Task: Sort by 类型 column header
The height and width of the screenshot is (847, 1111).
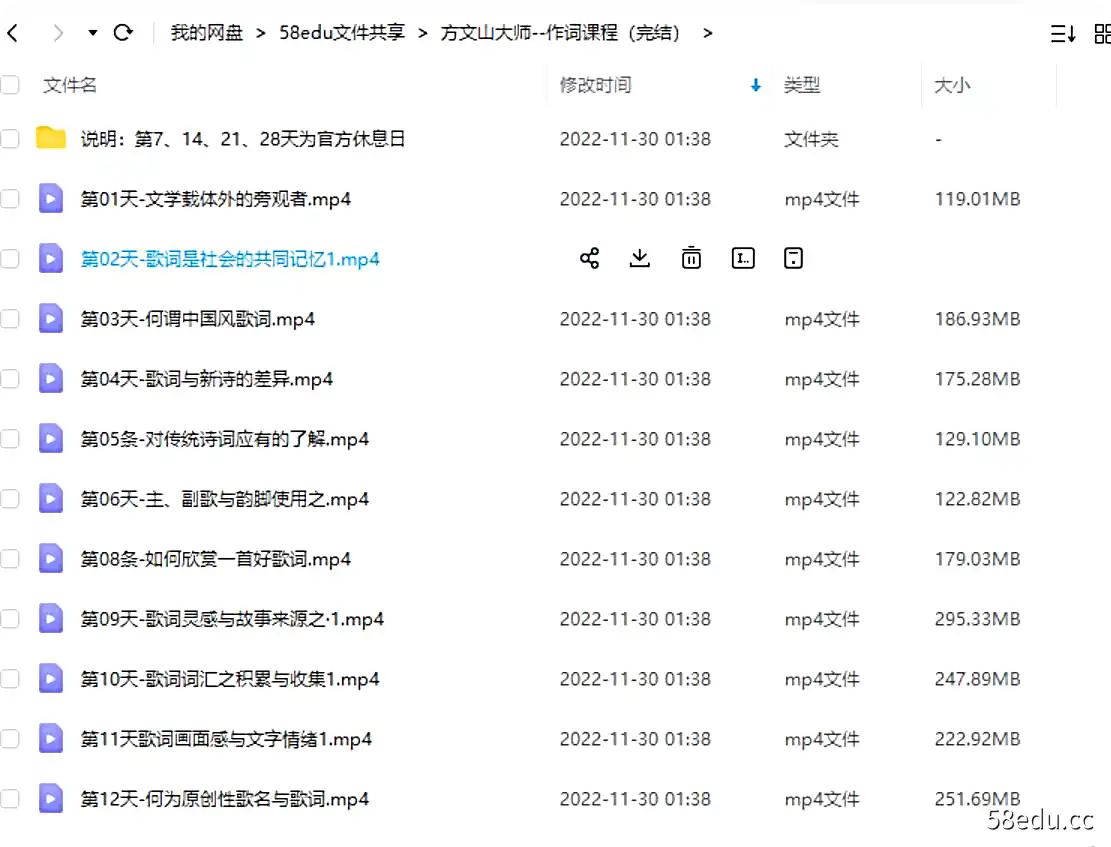Action: pyautogui.click(x=802, y=85)
